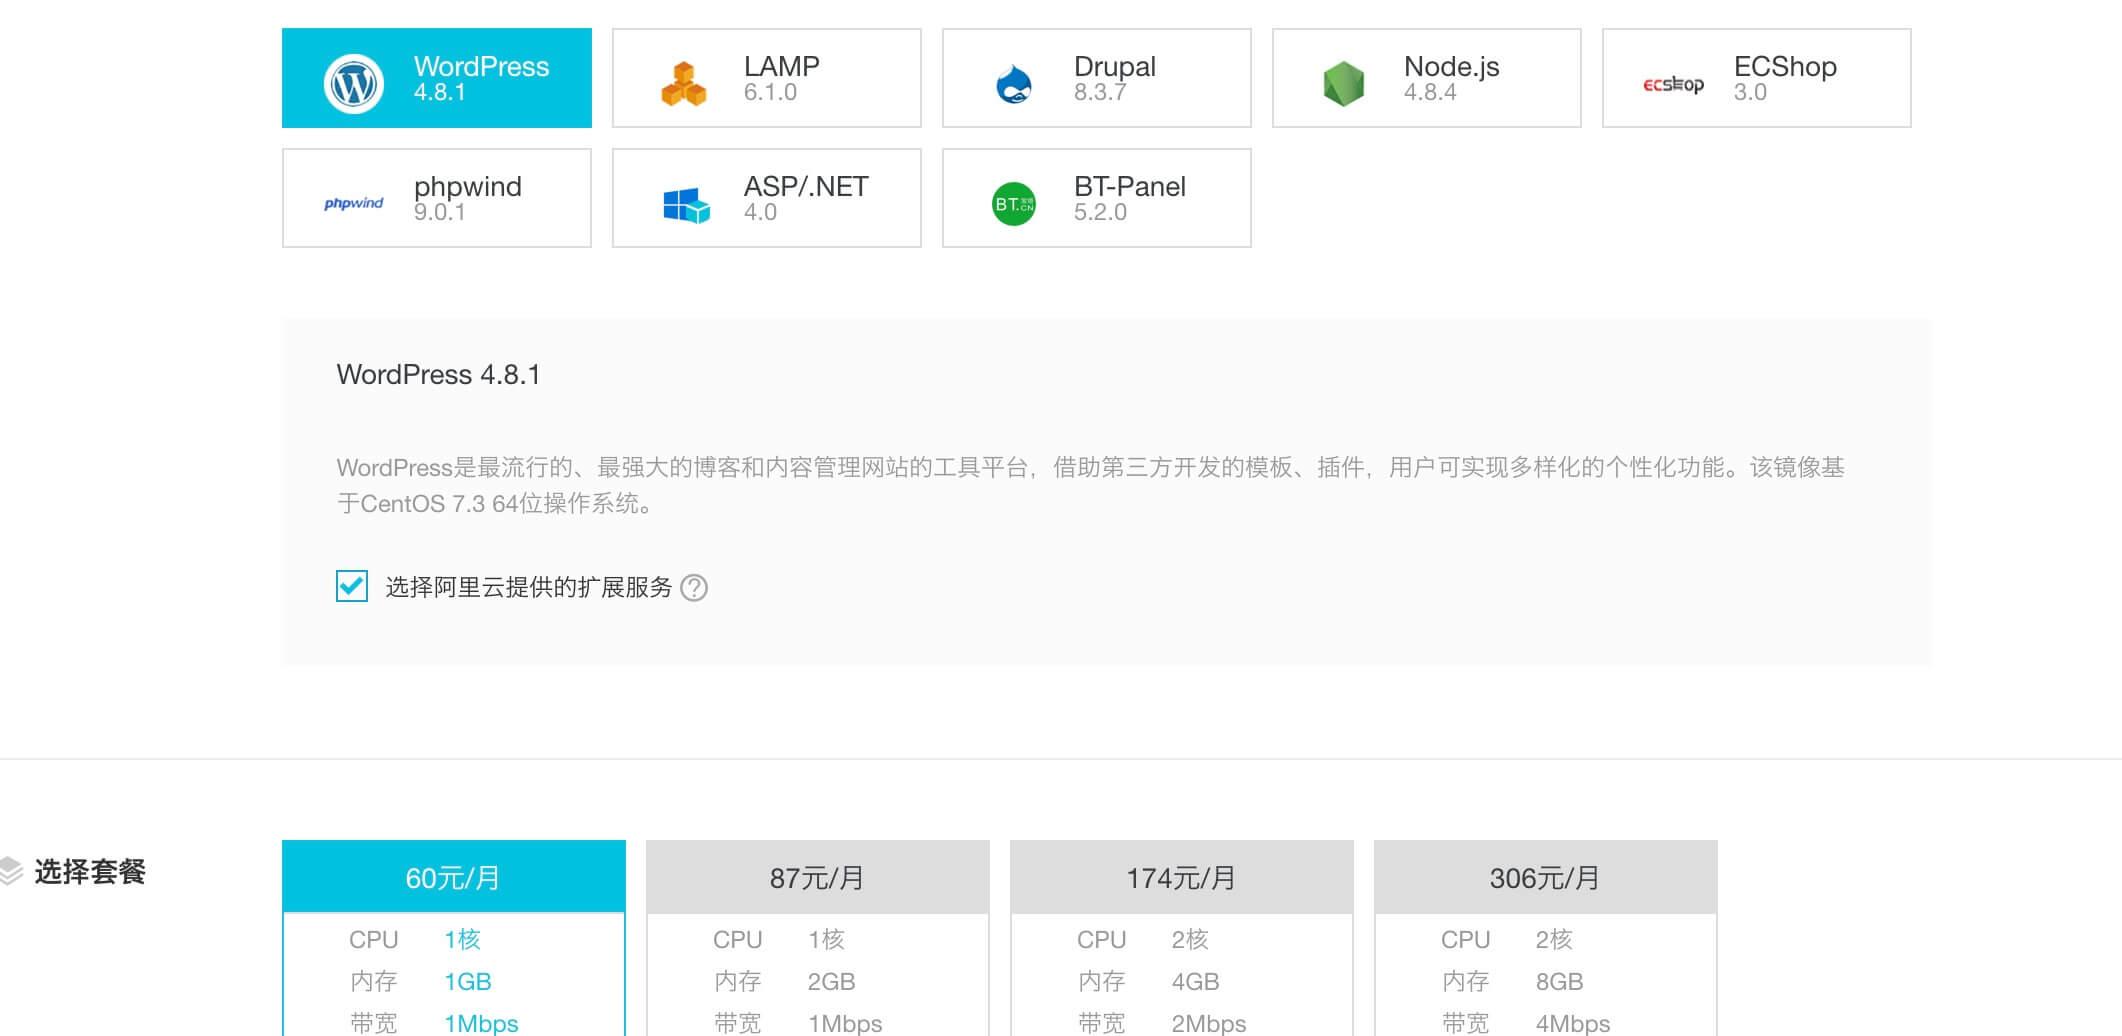Viewport: 2122px width, 1036px height.
Task: Click 2核 CPU value in 306元 plan
Action: pyautogui.click(x=1555, y=940)
